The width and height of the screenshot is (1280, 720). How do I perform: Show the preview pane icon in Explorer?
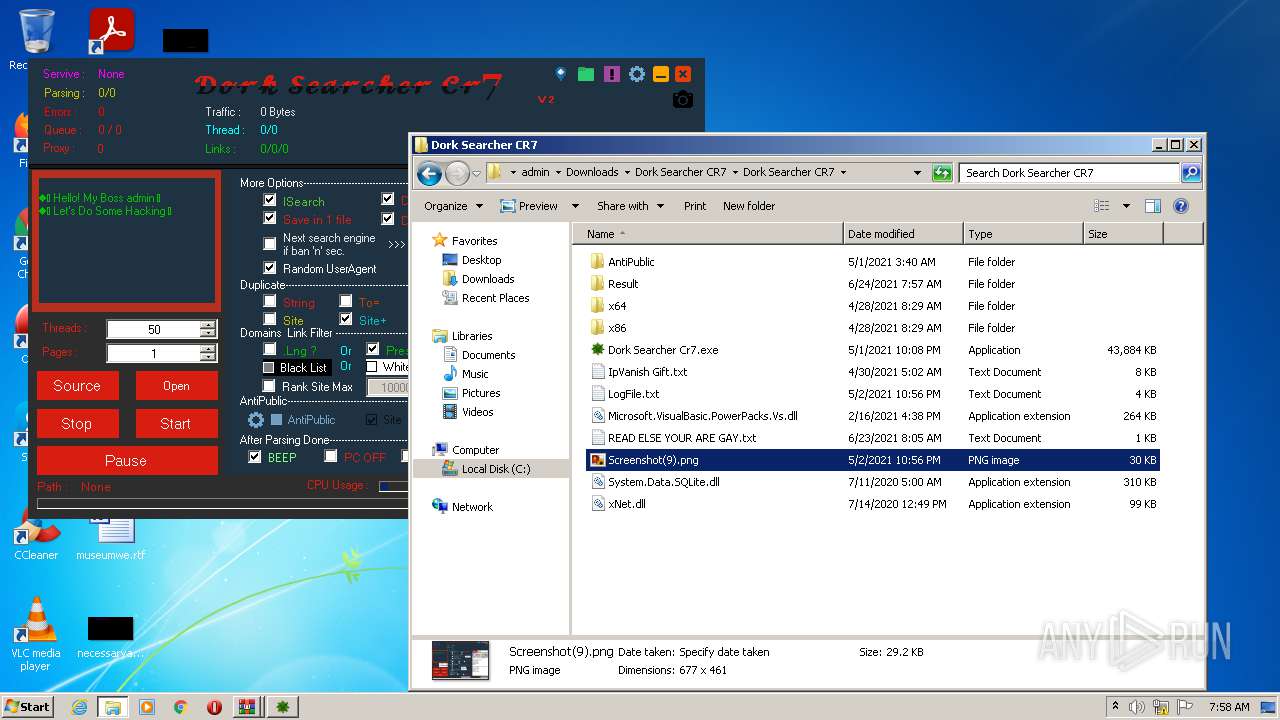(x=1152, y=206)
